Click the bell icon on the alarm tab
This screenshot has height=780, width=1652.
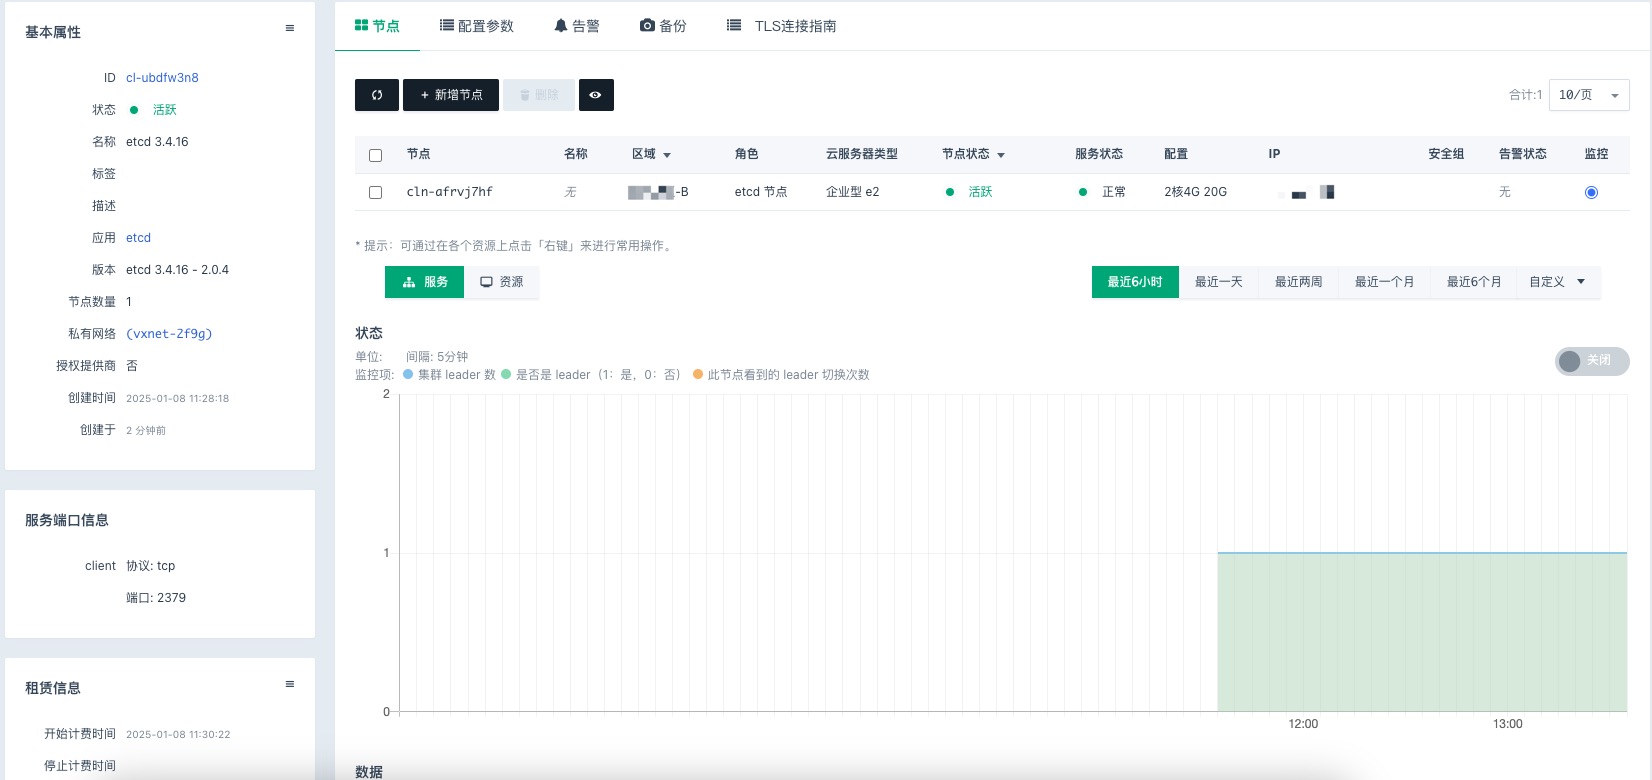561,26
